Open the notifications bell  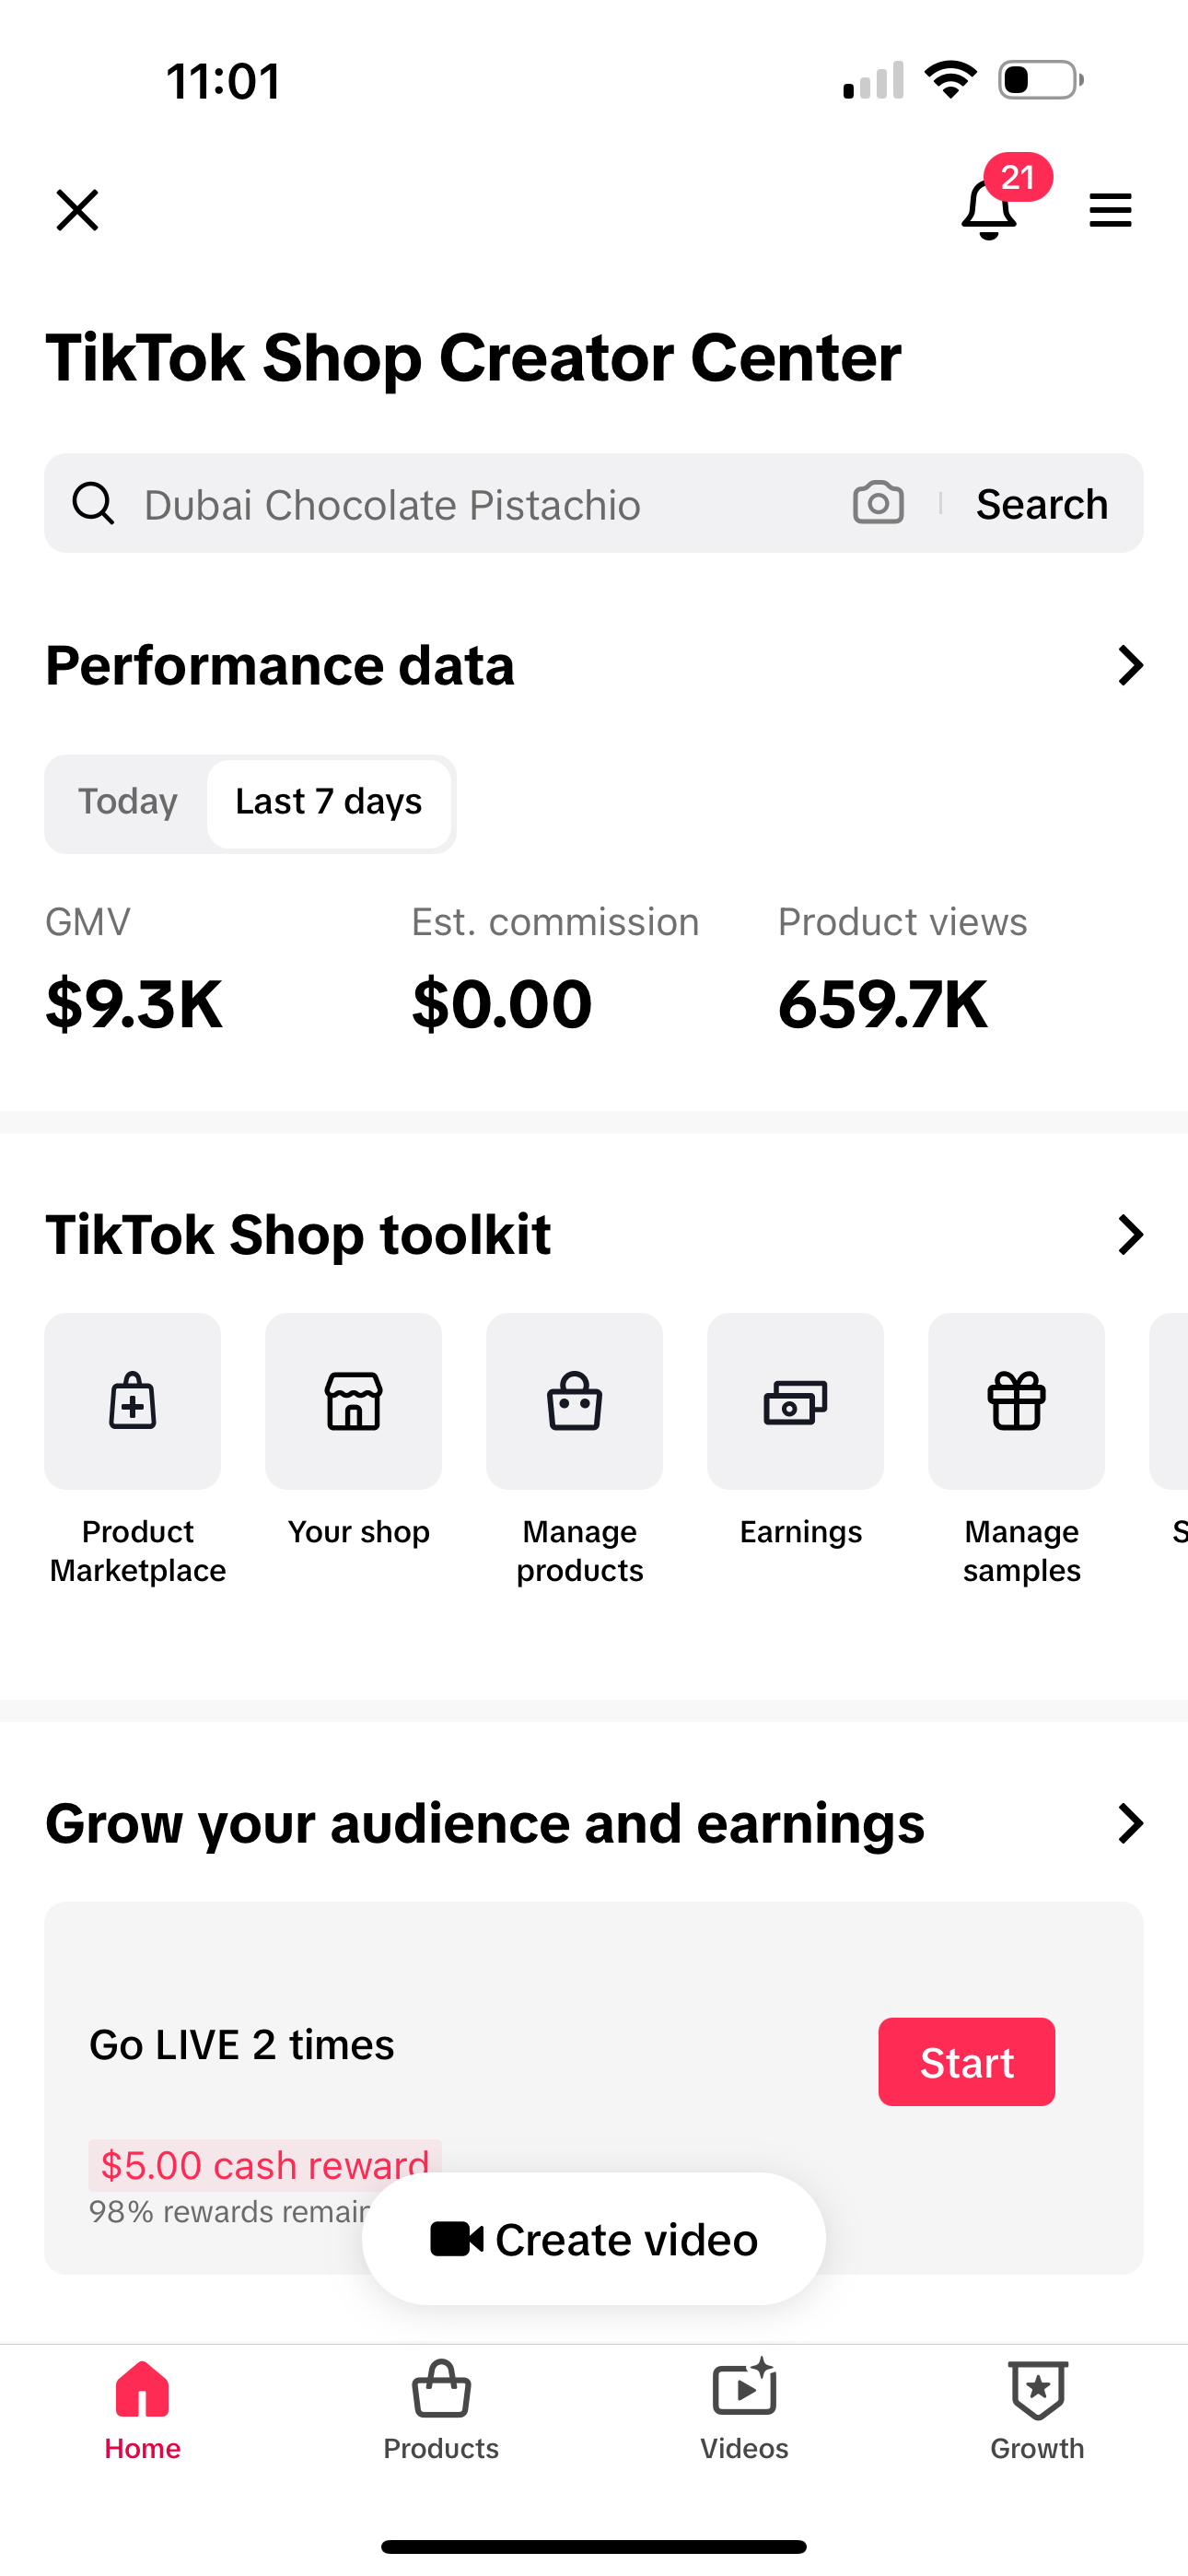click(x=989, y=210)
